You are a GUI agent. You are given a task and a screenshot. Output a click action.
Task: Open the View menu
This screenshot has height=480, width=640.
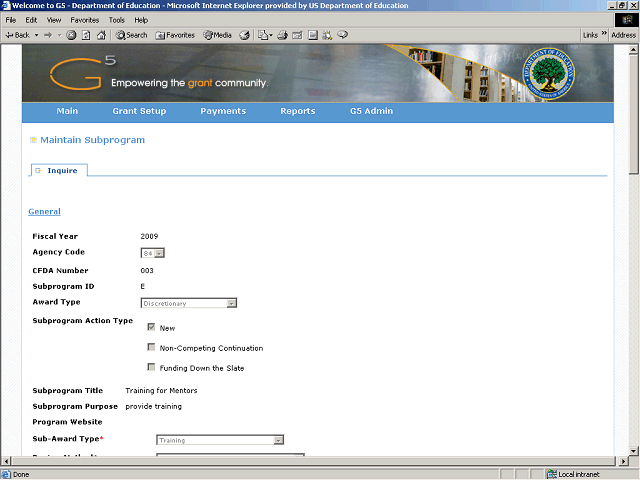53,20
